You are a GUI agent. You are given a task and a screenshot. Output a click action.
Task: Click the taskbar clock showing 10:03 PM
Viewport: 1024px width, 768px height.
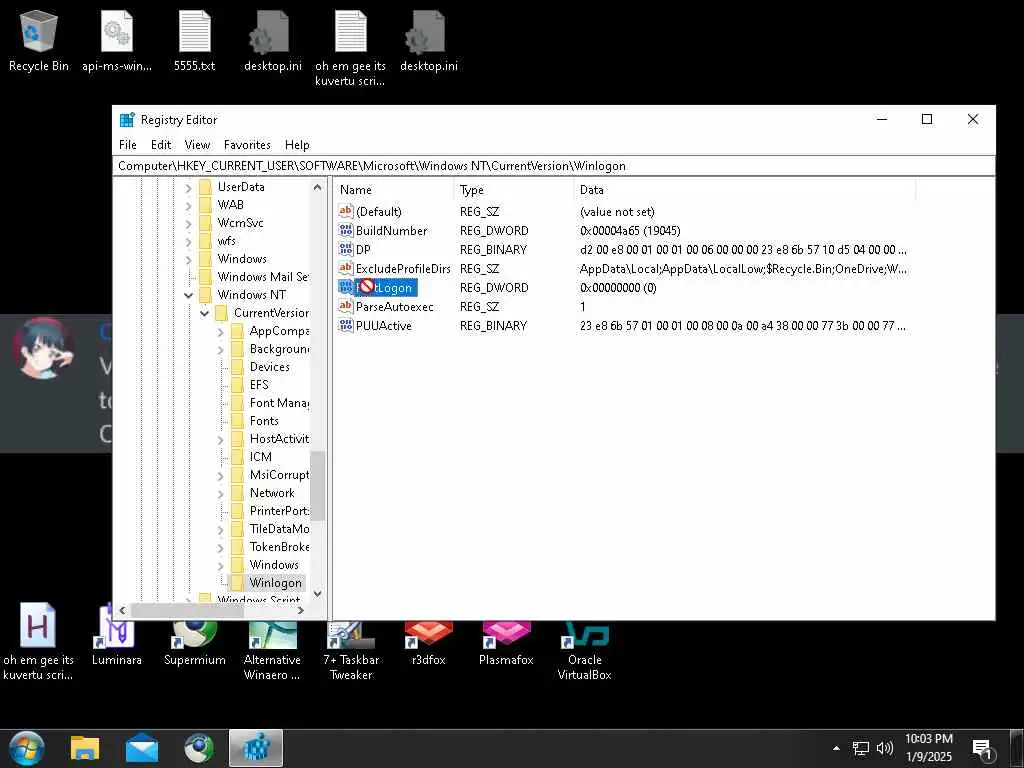(x=929, y=748)
